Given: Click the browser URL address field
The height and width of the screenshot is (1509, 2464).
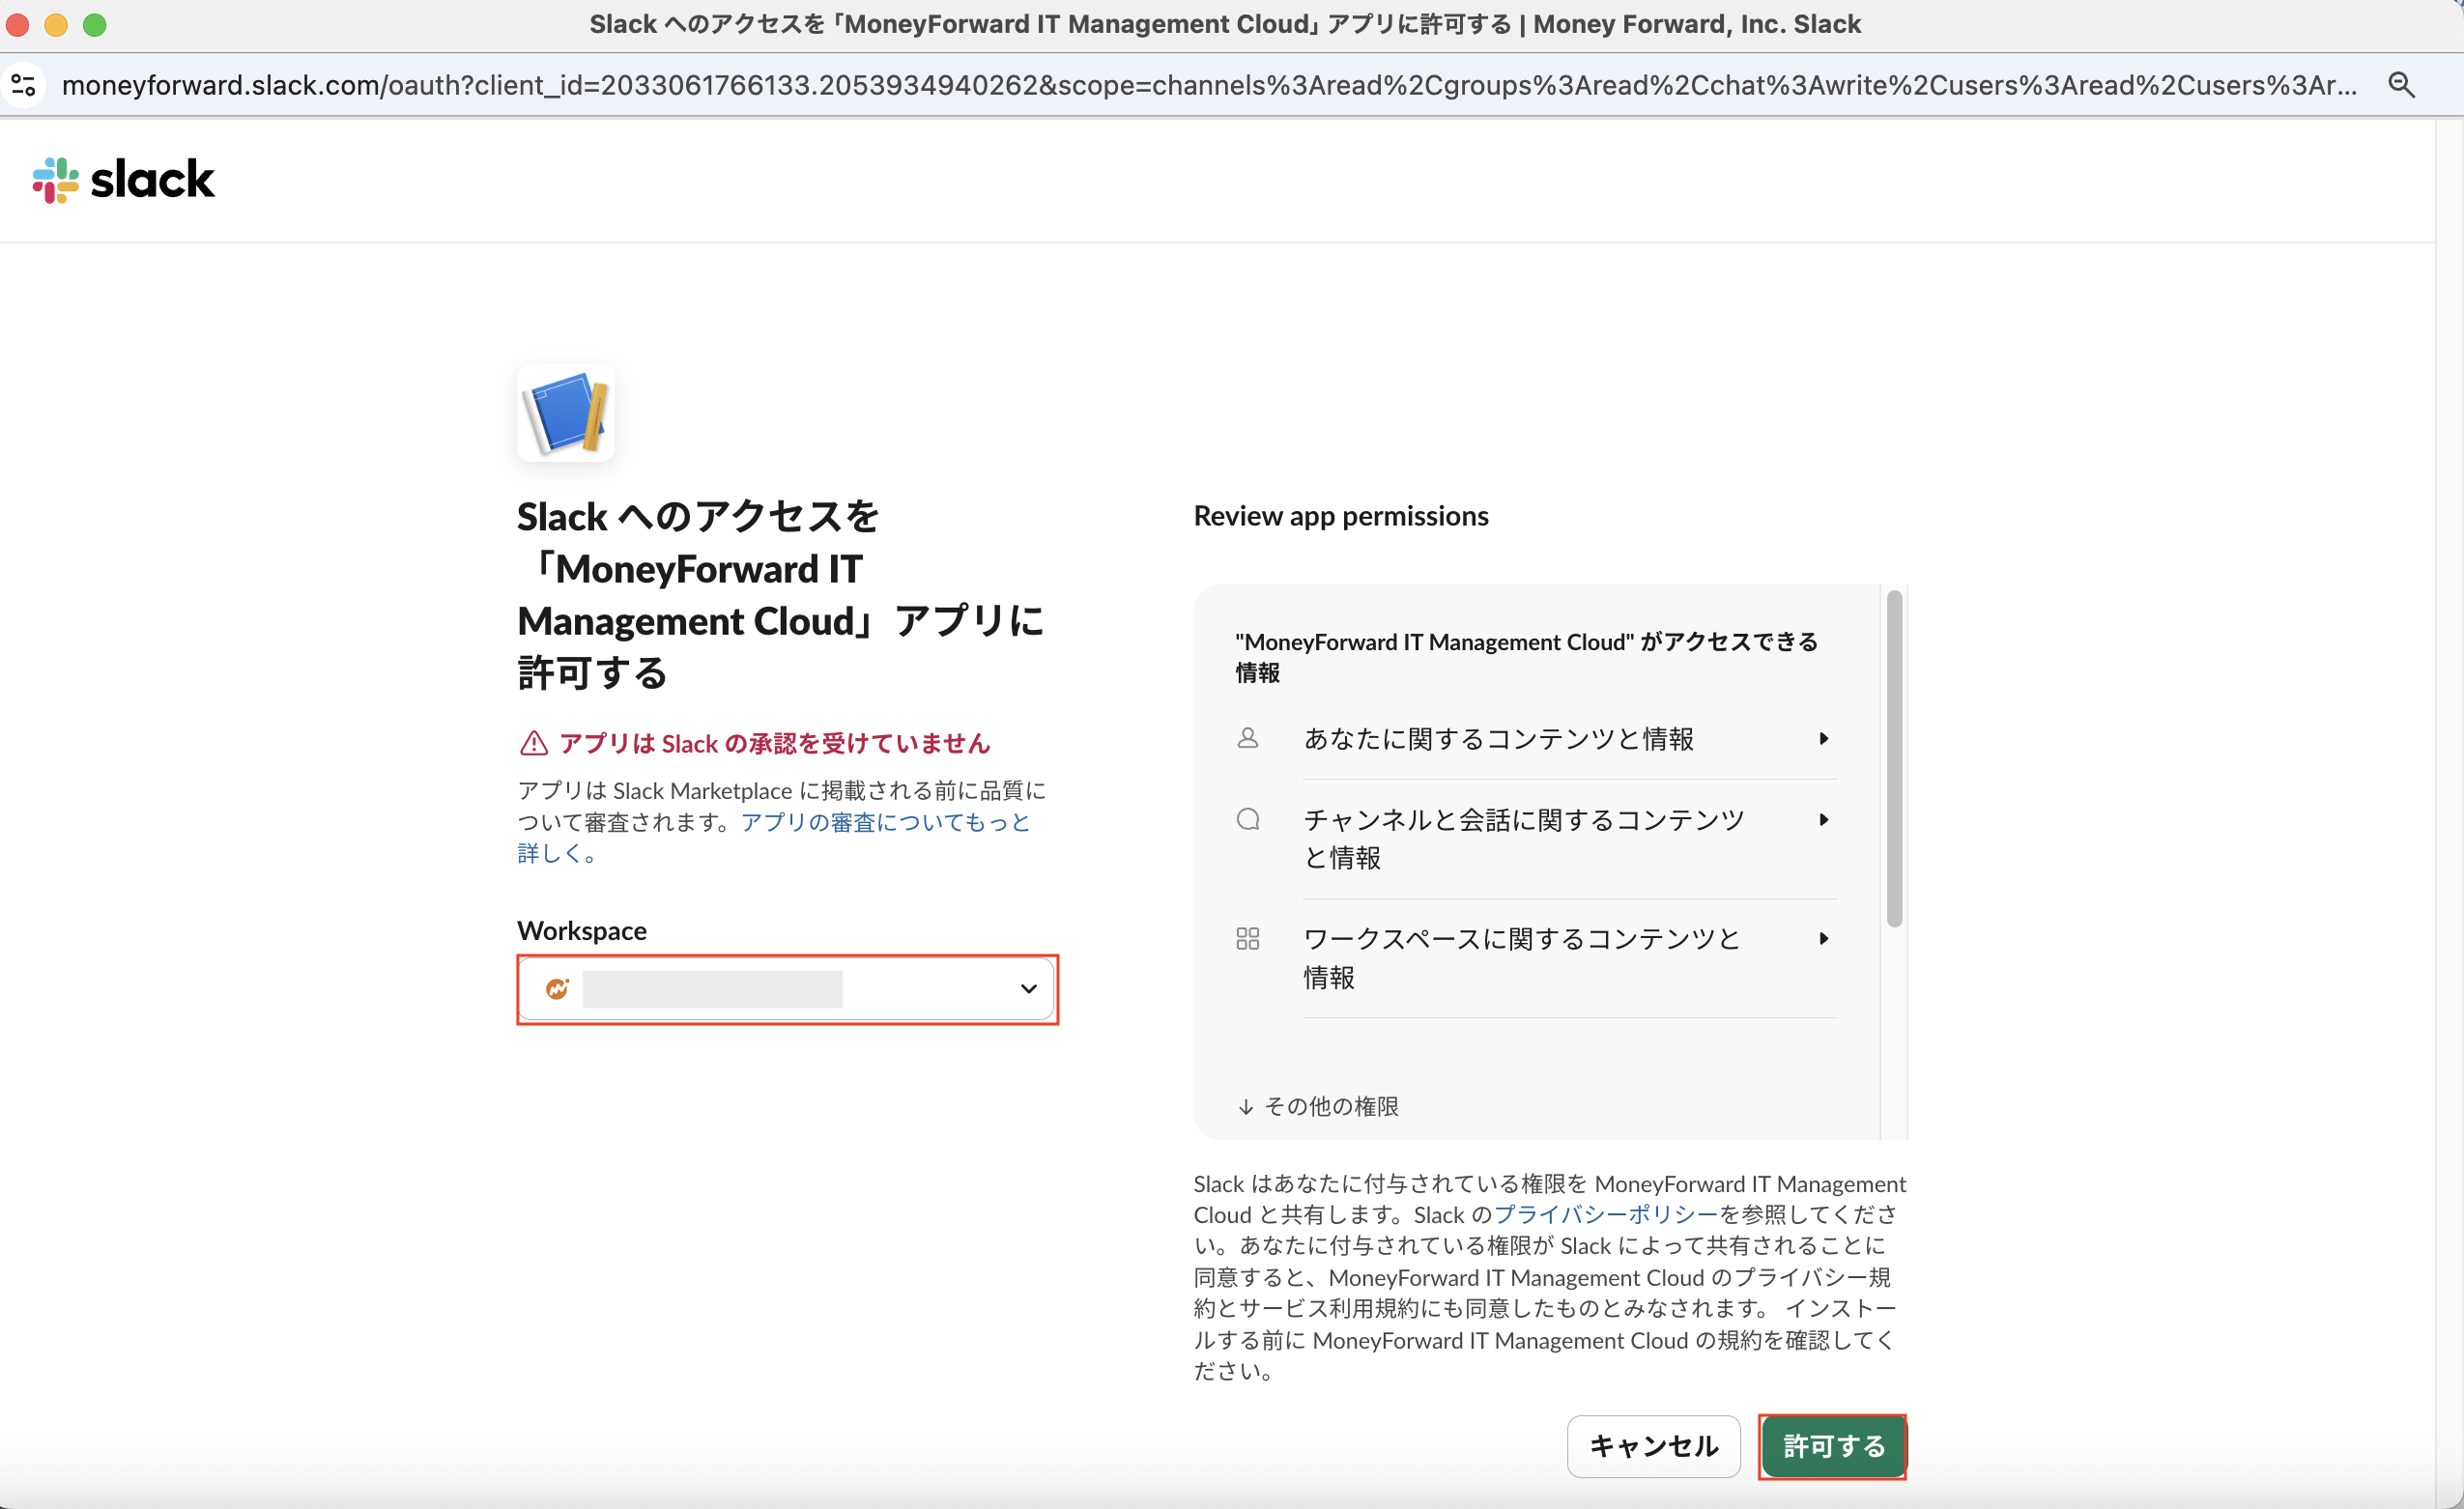Looking at the screenshot, I should [1200, 85].
